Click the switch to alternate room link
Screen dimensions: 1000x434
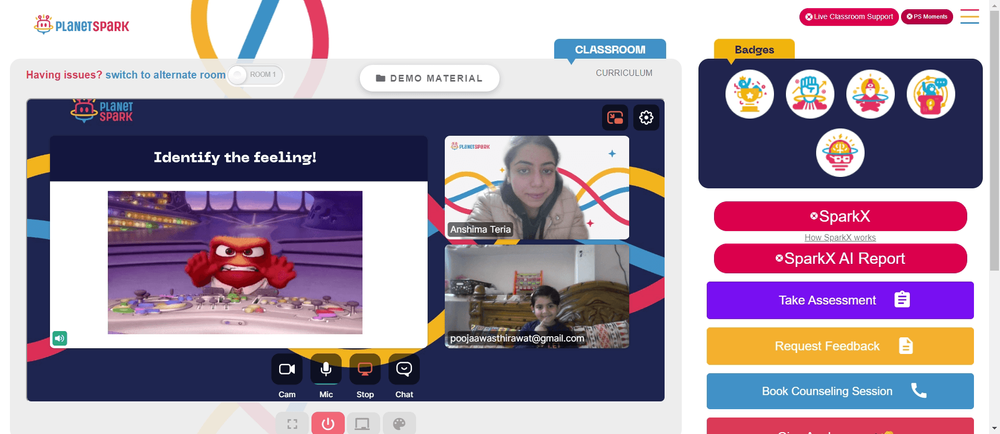click(x=165, y=75)
